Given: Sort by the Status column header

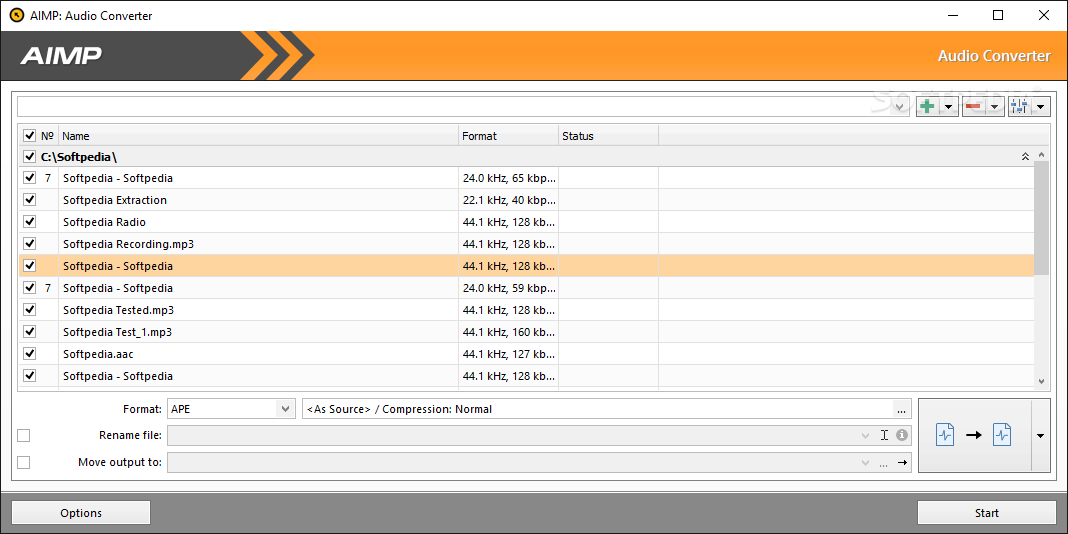Looking at the screenshot, I should click(608, 136).
